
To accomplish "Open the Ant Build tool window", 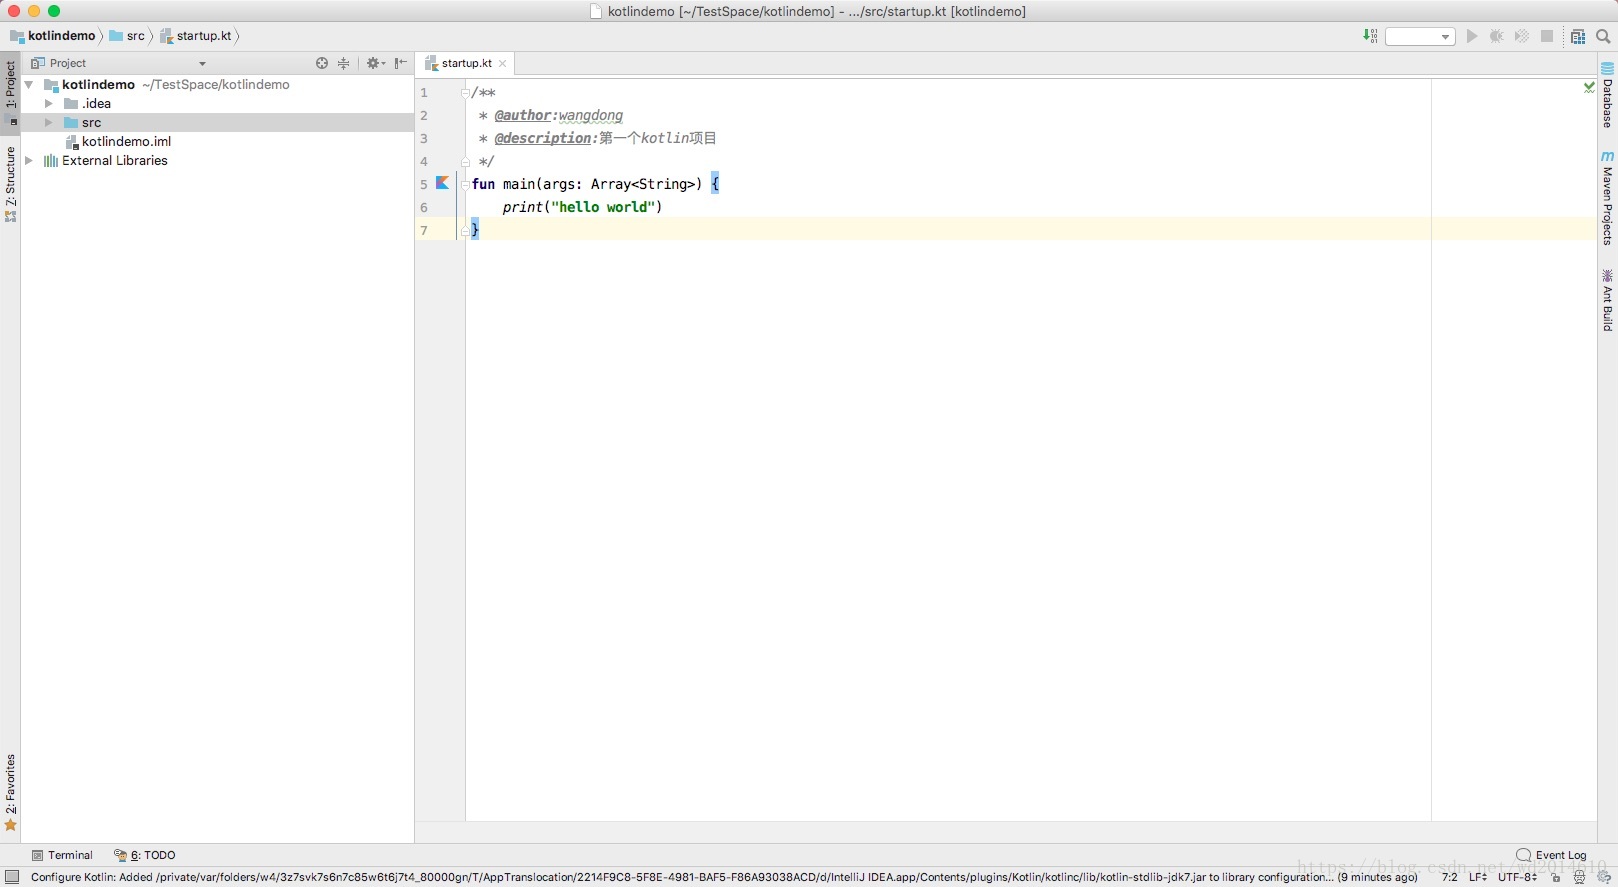I will [x=1608, y=300].
